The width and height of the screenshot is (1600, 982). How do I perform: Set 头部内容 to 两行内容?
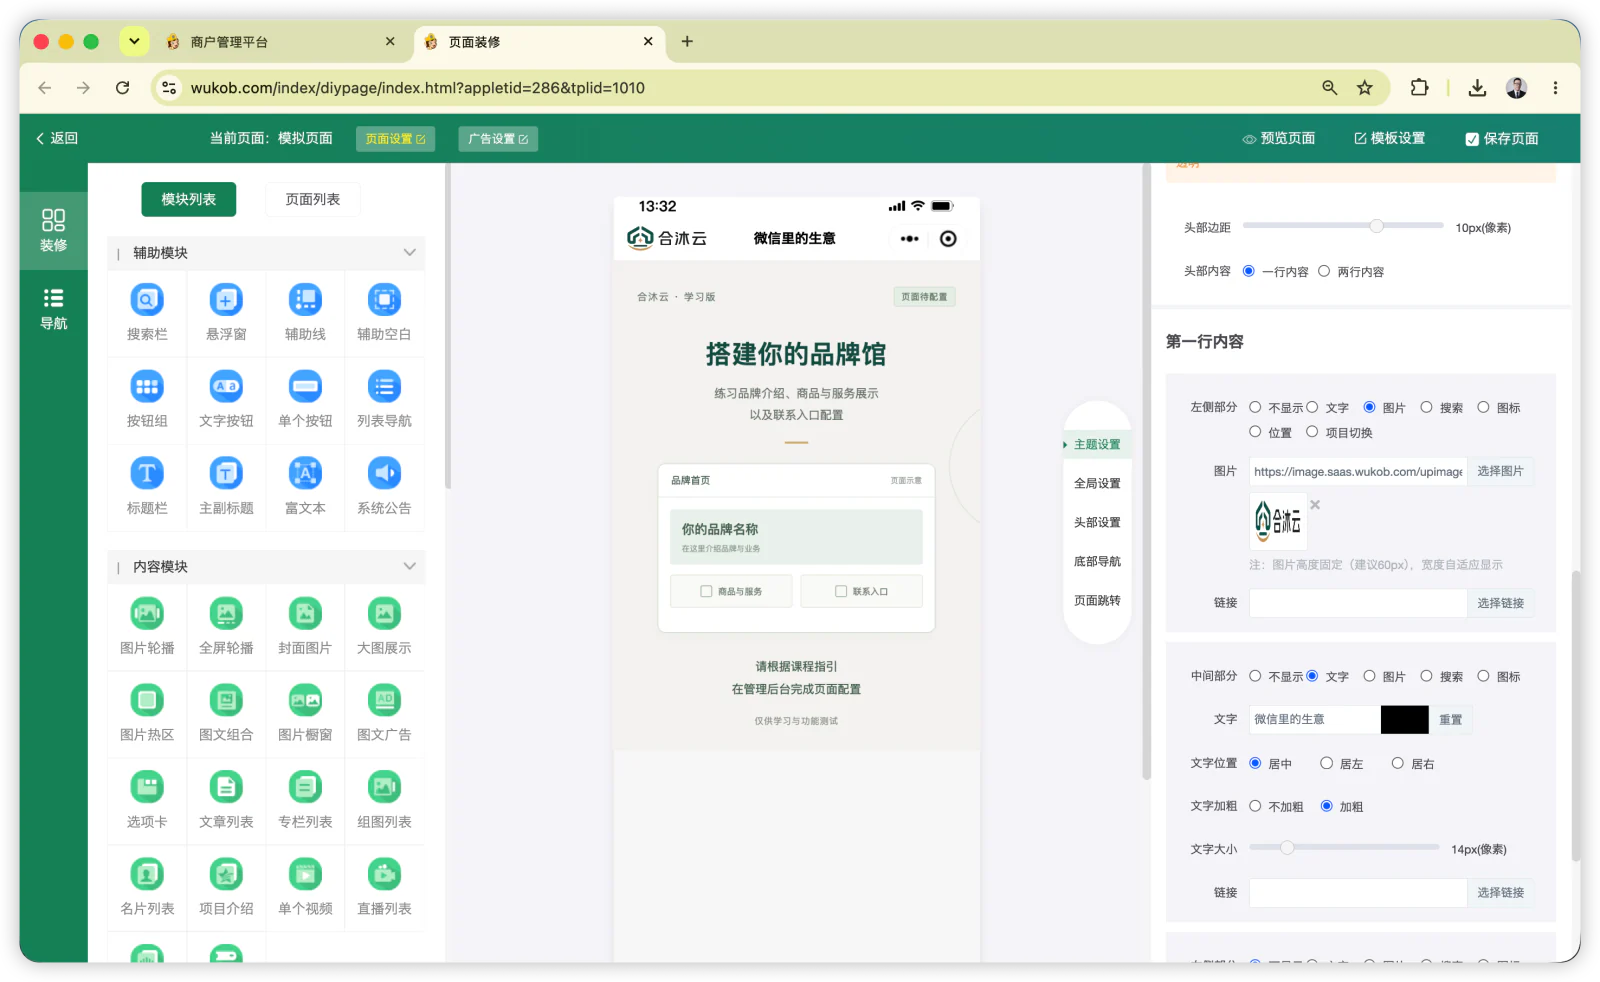1324,271
